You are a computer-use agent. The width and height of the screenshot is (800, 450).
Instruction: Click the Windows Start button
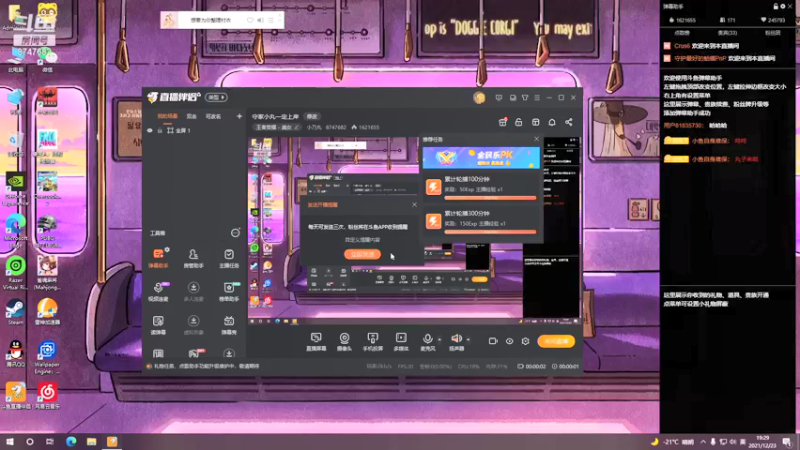[x=10, y=441]
